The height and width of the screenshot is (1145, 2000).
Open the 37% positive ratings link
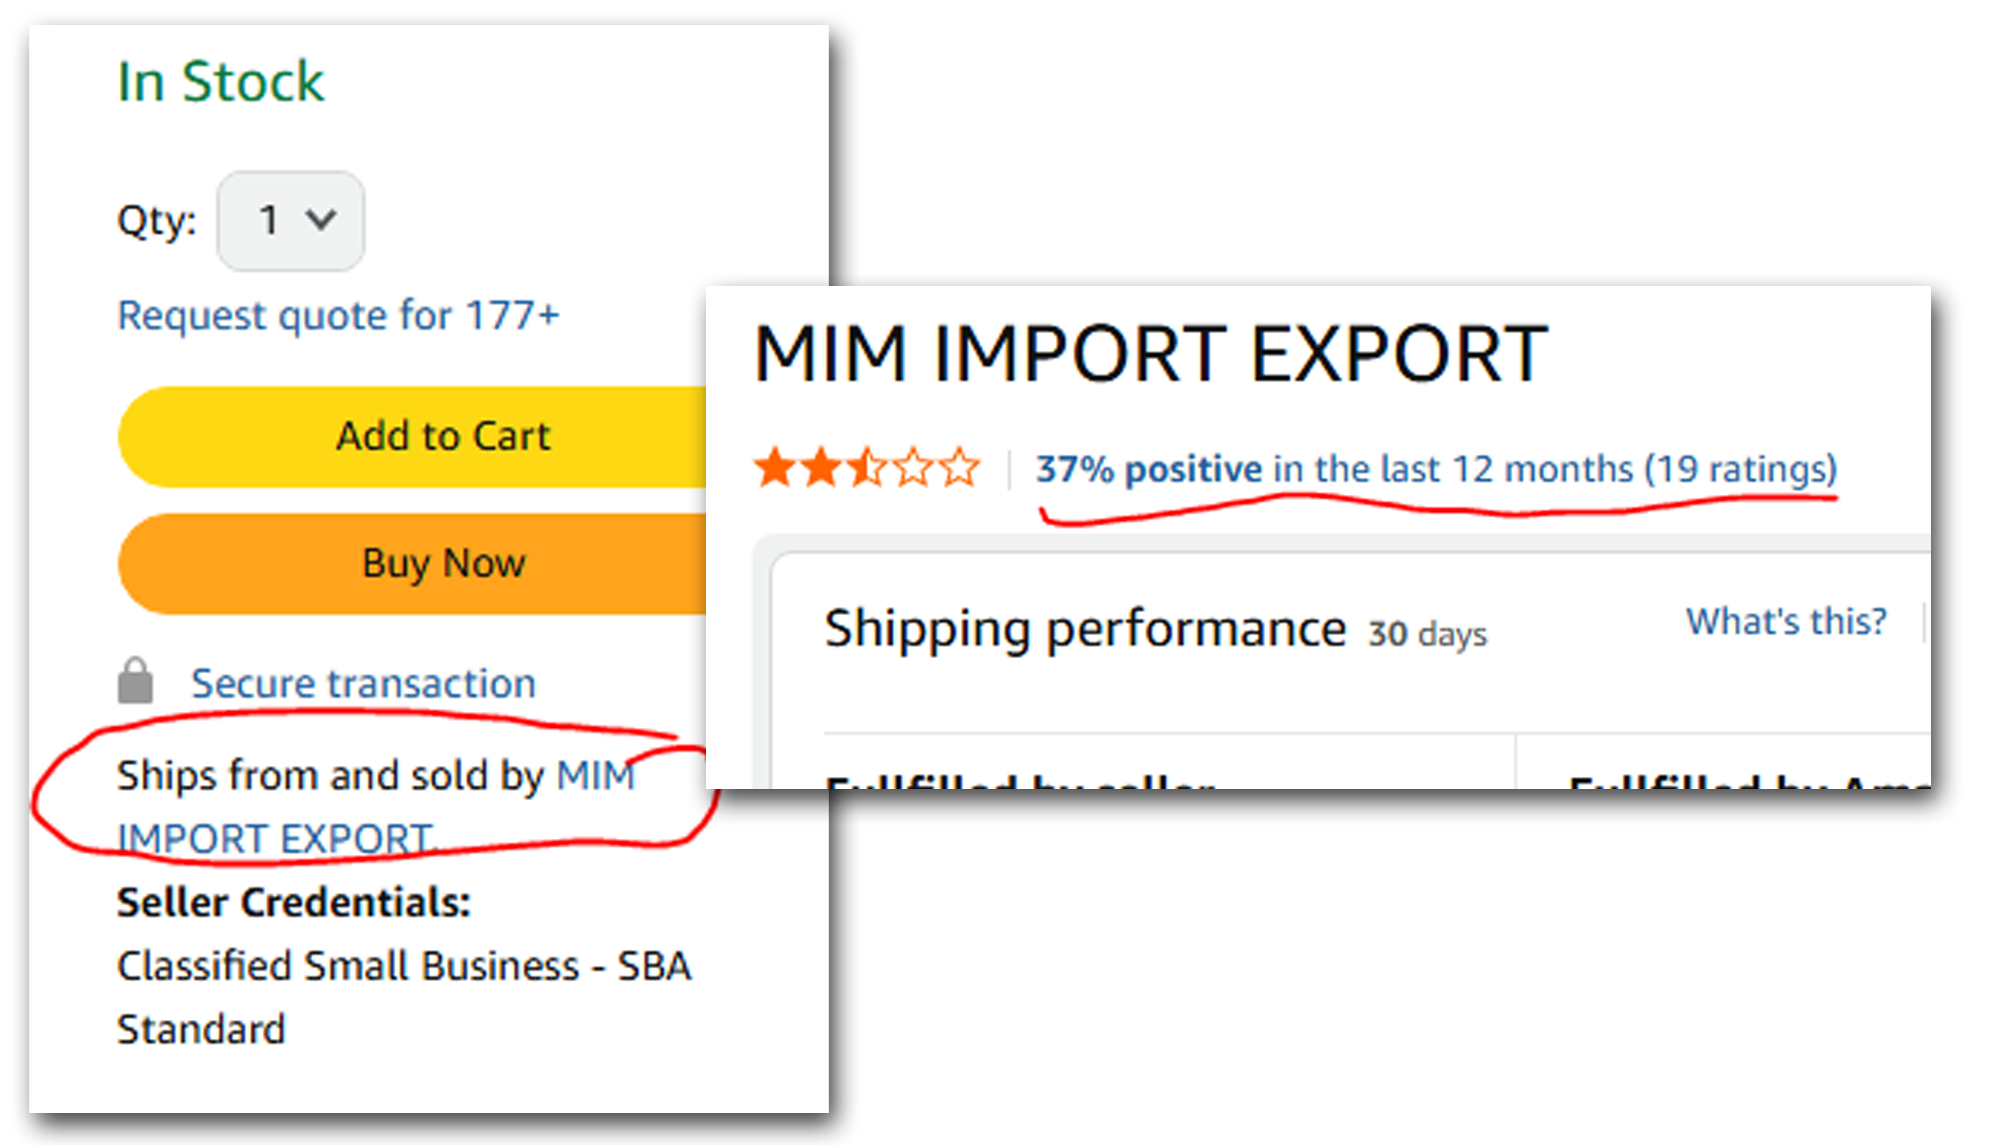(1436, 469)
